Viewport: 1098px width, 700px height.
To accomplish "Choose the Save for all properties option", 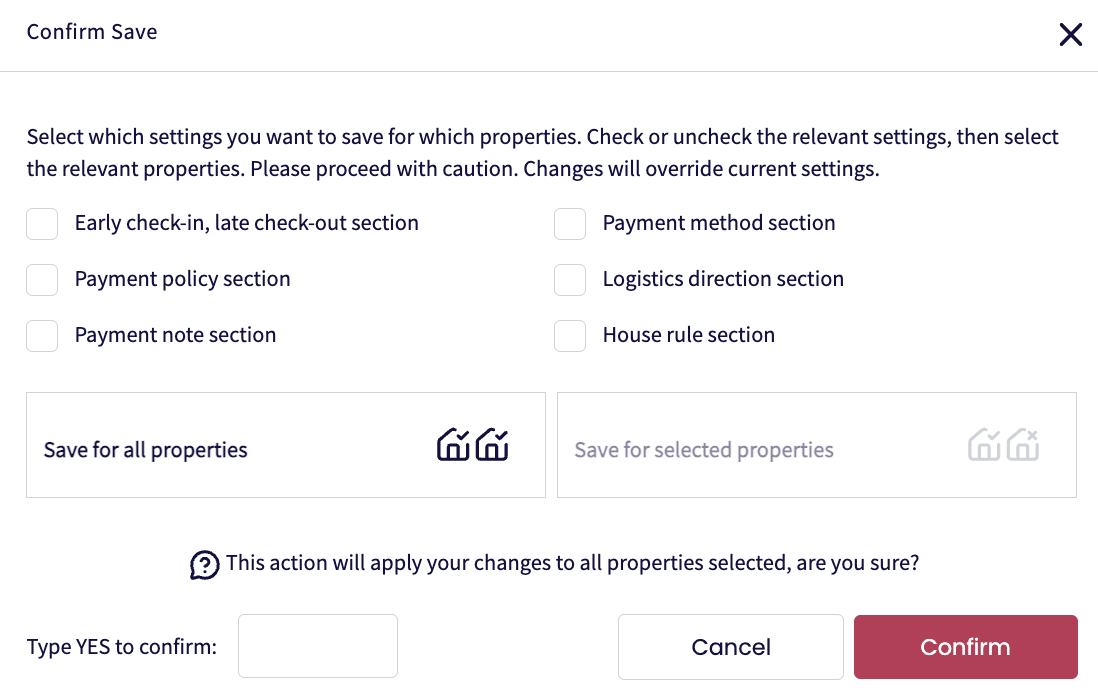I will tap(146, 450).
